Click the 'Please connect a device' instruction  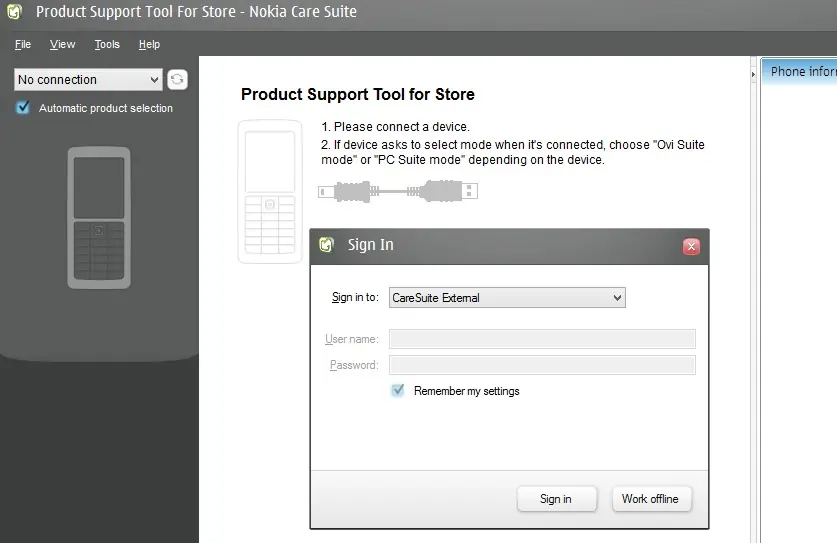click(x=395, y=127)
